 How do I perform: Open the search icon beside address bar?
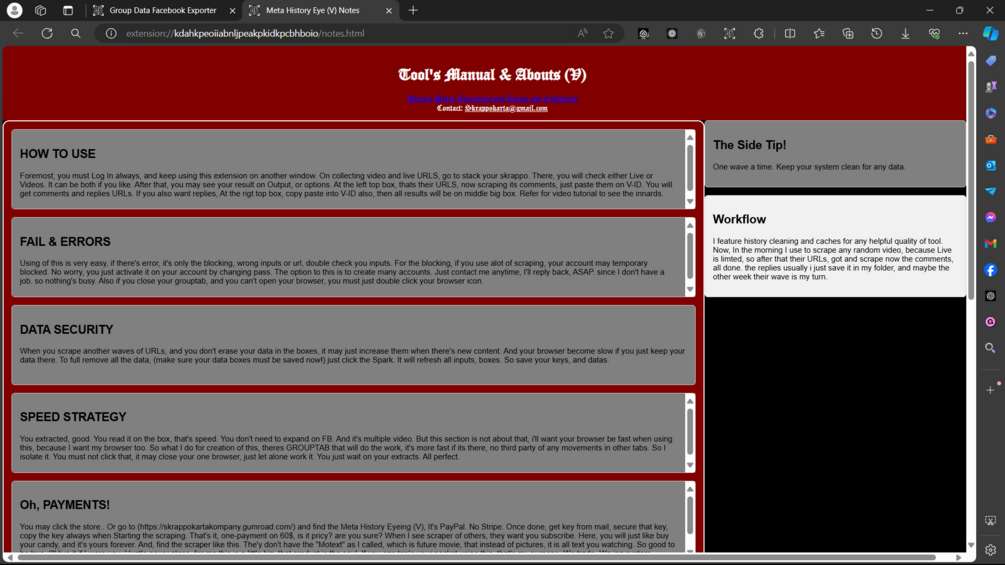(76, 33)
